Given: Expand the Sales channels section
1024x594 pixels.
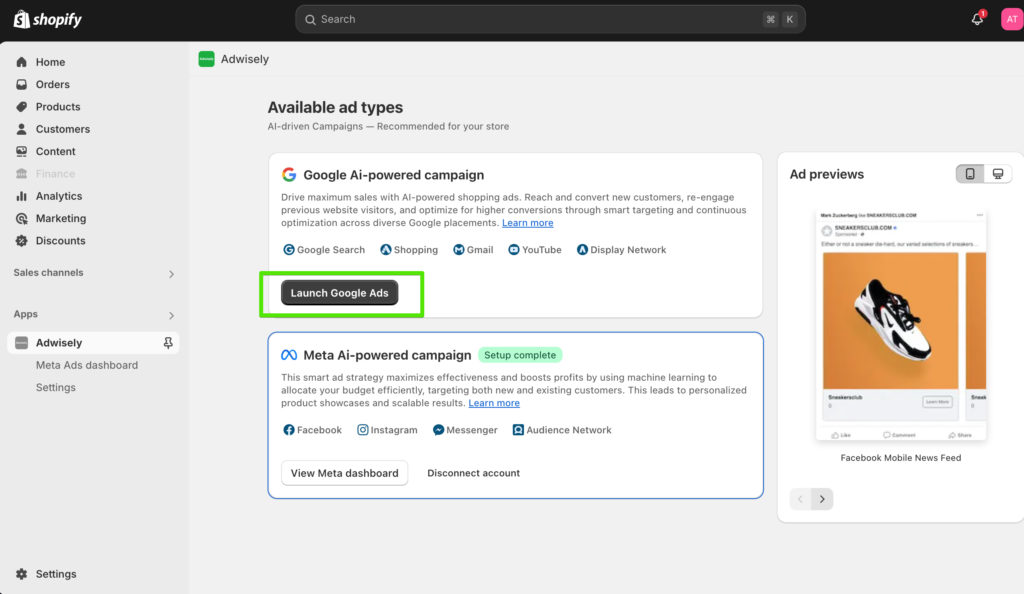Looking at the screenshot, I should 171,274.
